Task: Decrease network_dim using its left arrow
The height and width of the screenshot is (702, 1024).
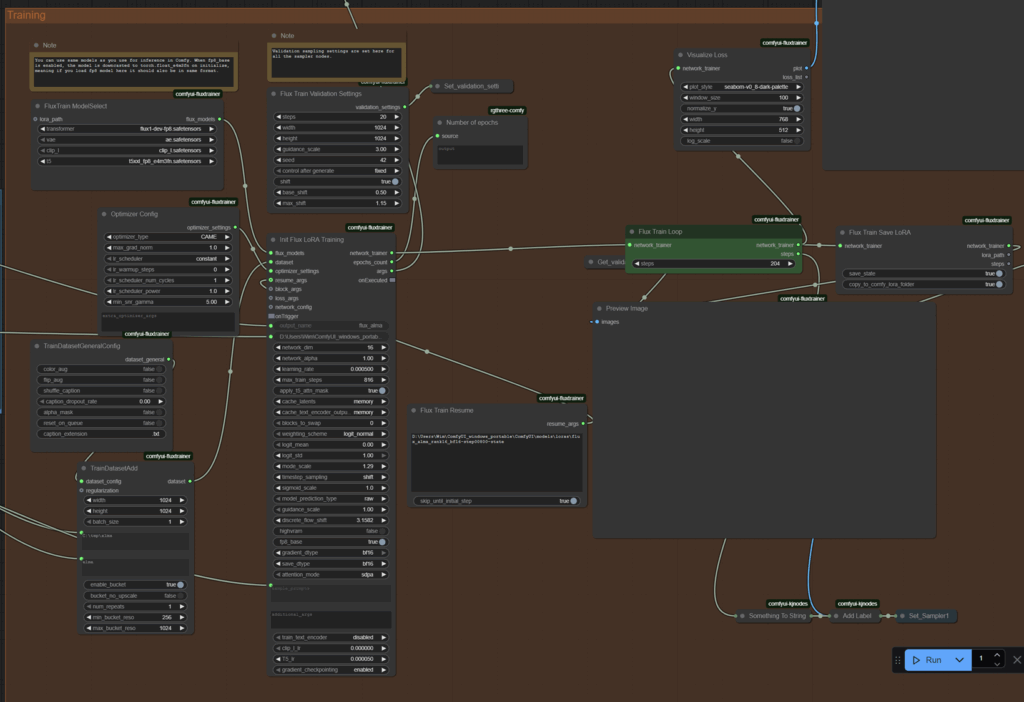Action: tap(276, 347)
